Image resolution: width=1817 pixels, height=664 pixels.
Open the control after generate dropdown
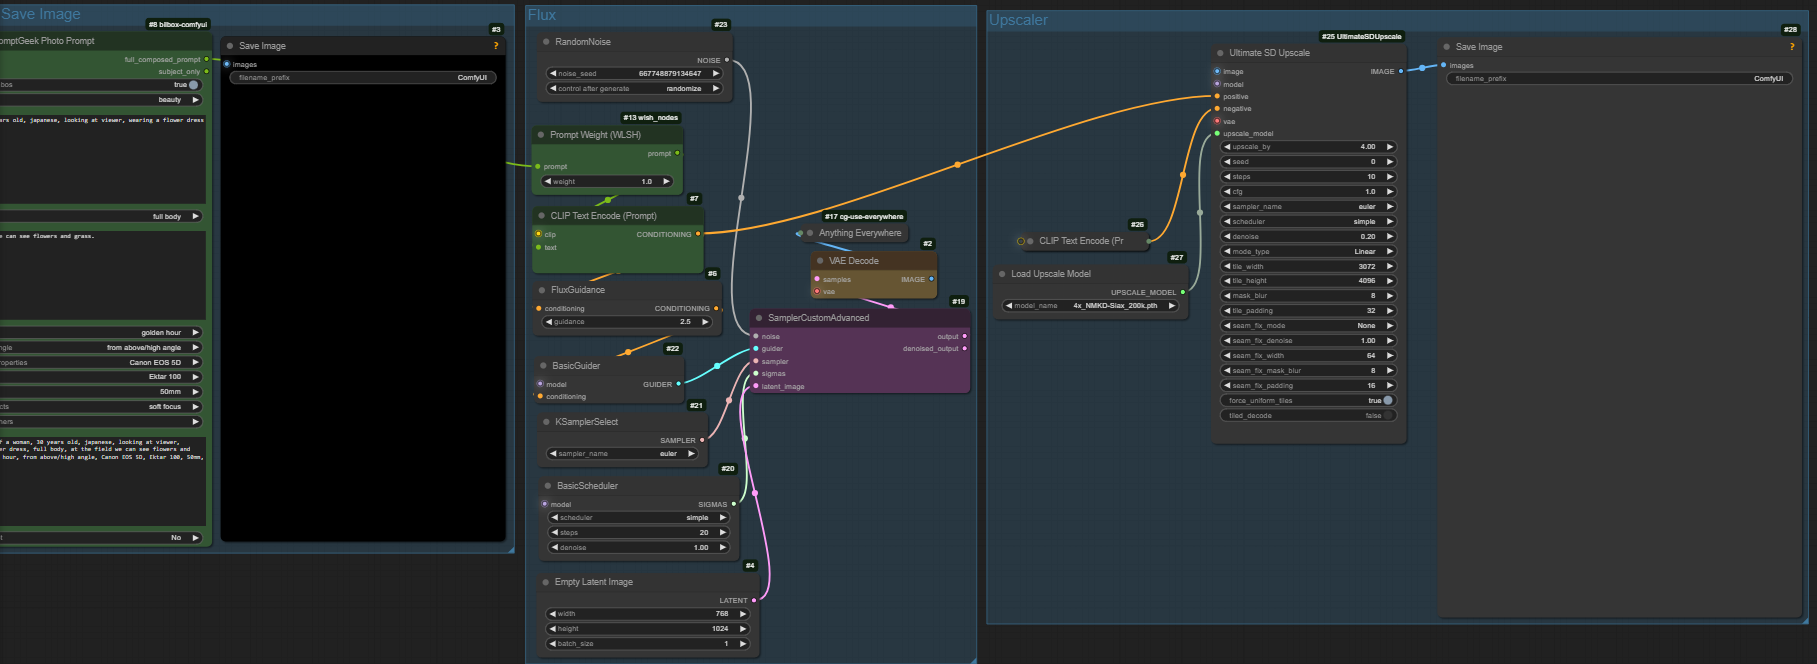pyautogui.click(x=635, y=88)
